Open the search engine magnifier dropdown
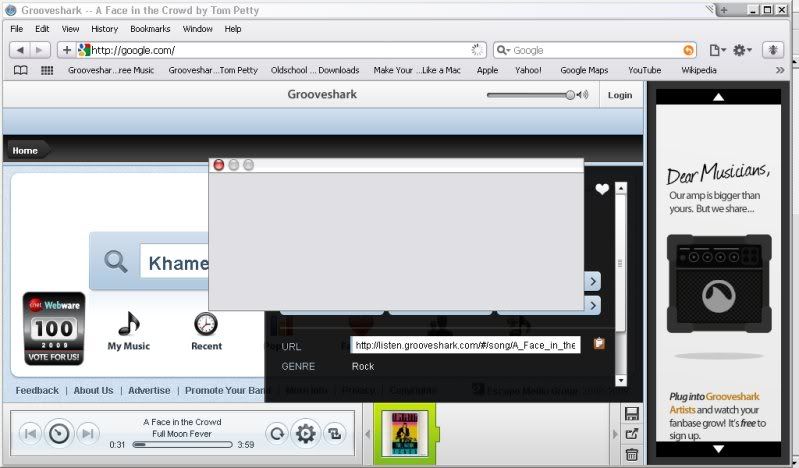The height and width of the screenshot is (468, 799). click(x=503, y=50)
